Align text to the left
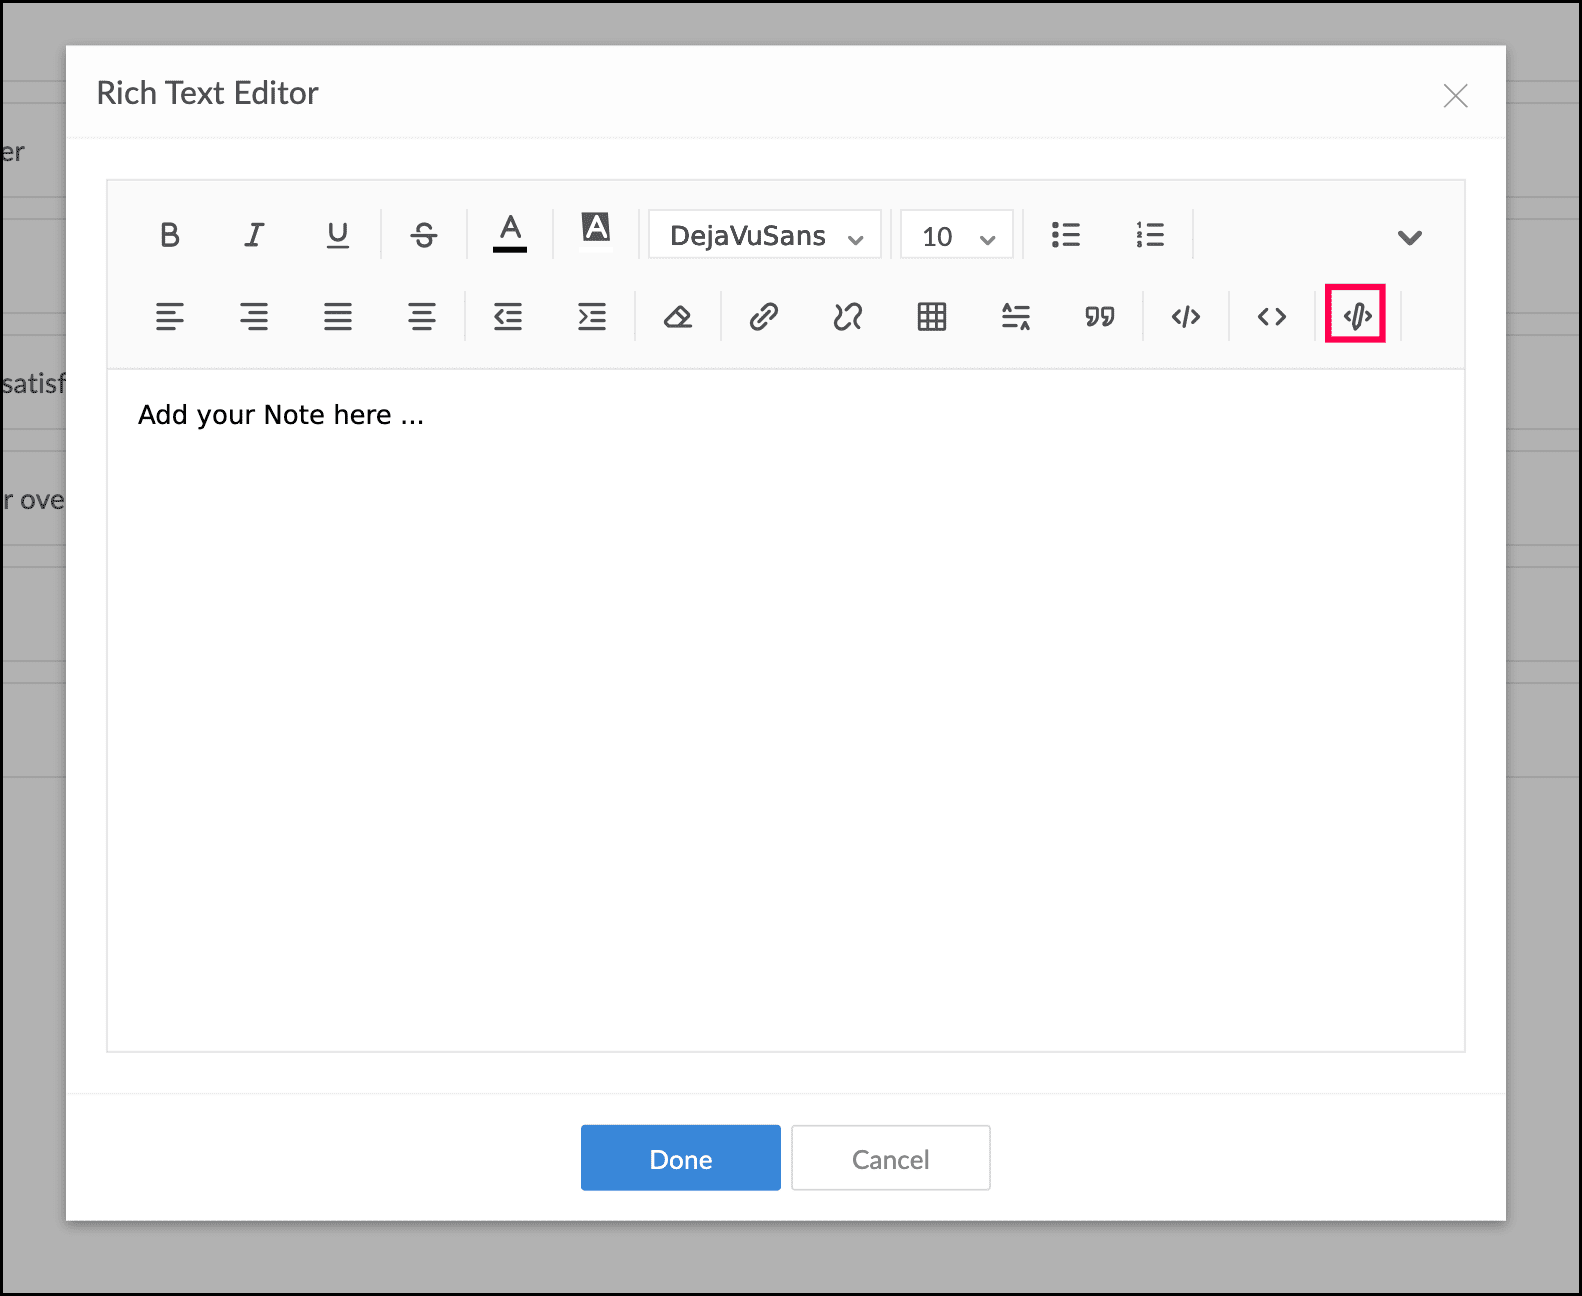Screen dimensions: 1582x1296 click(170, 317)
